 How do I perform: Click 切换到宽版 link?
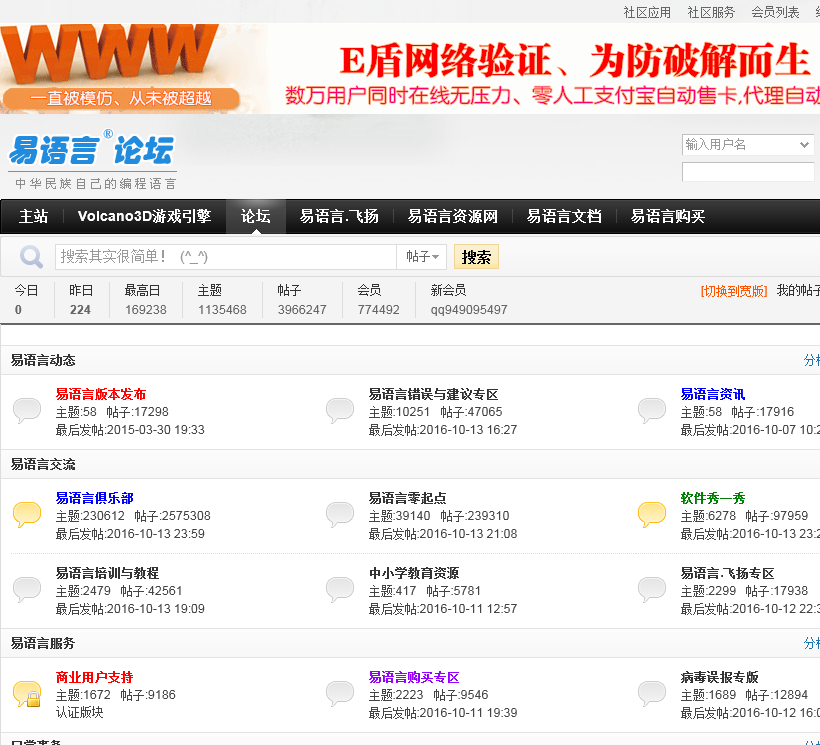734,291
